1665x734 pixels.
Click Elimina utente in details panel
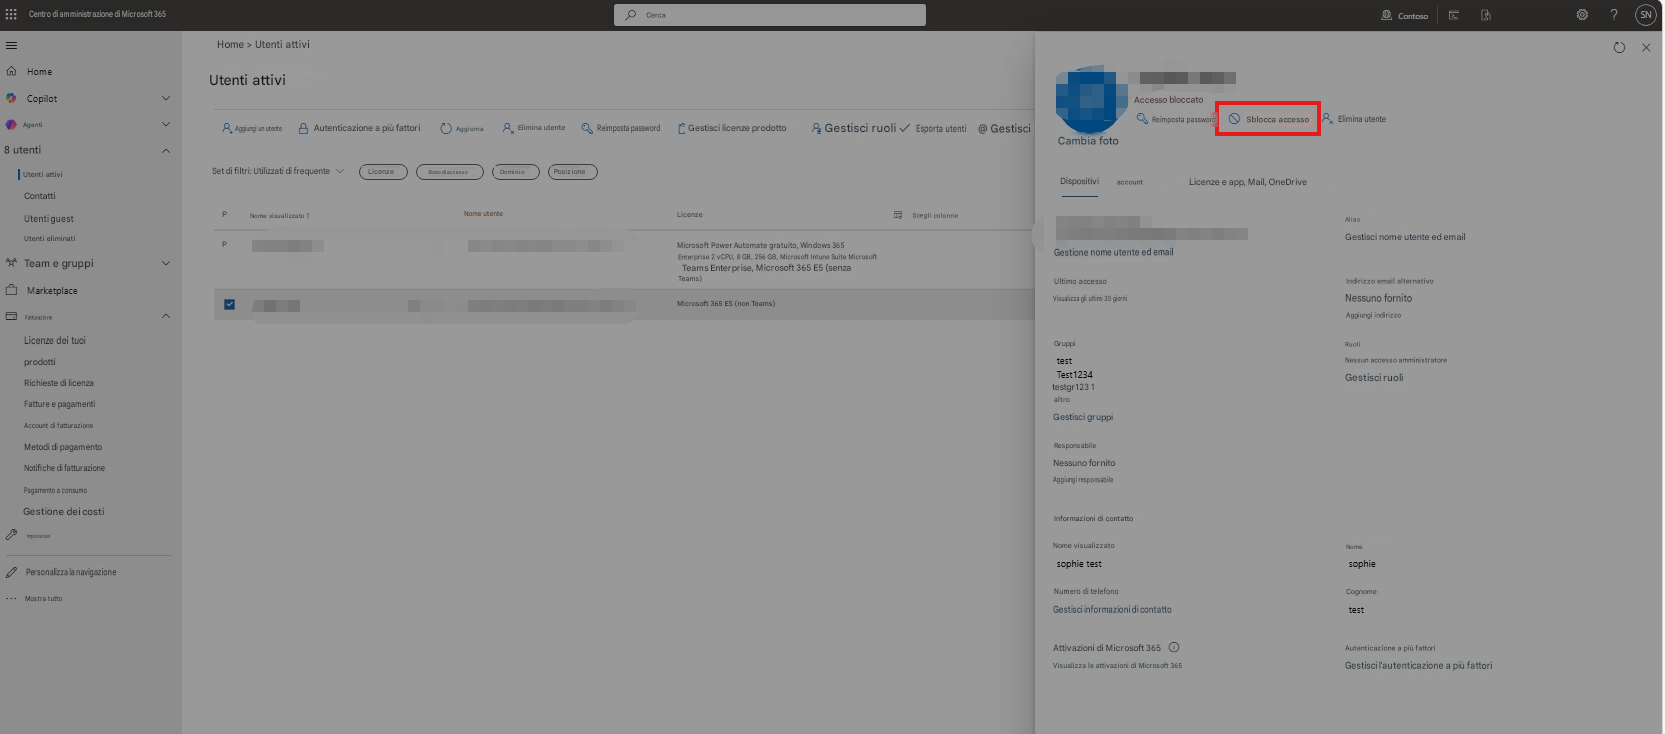(x=1354, y=119)
